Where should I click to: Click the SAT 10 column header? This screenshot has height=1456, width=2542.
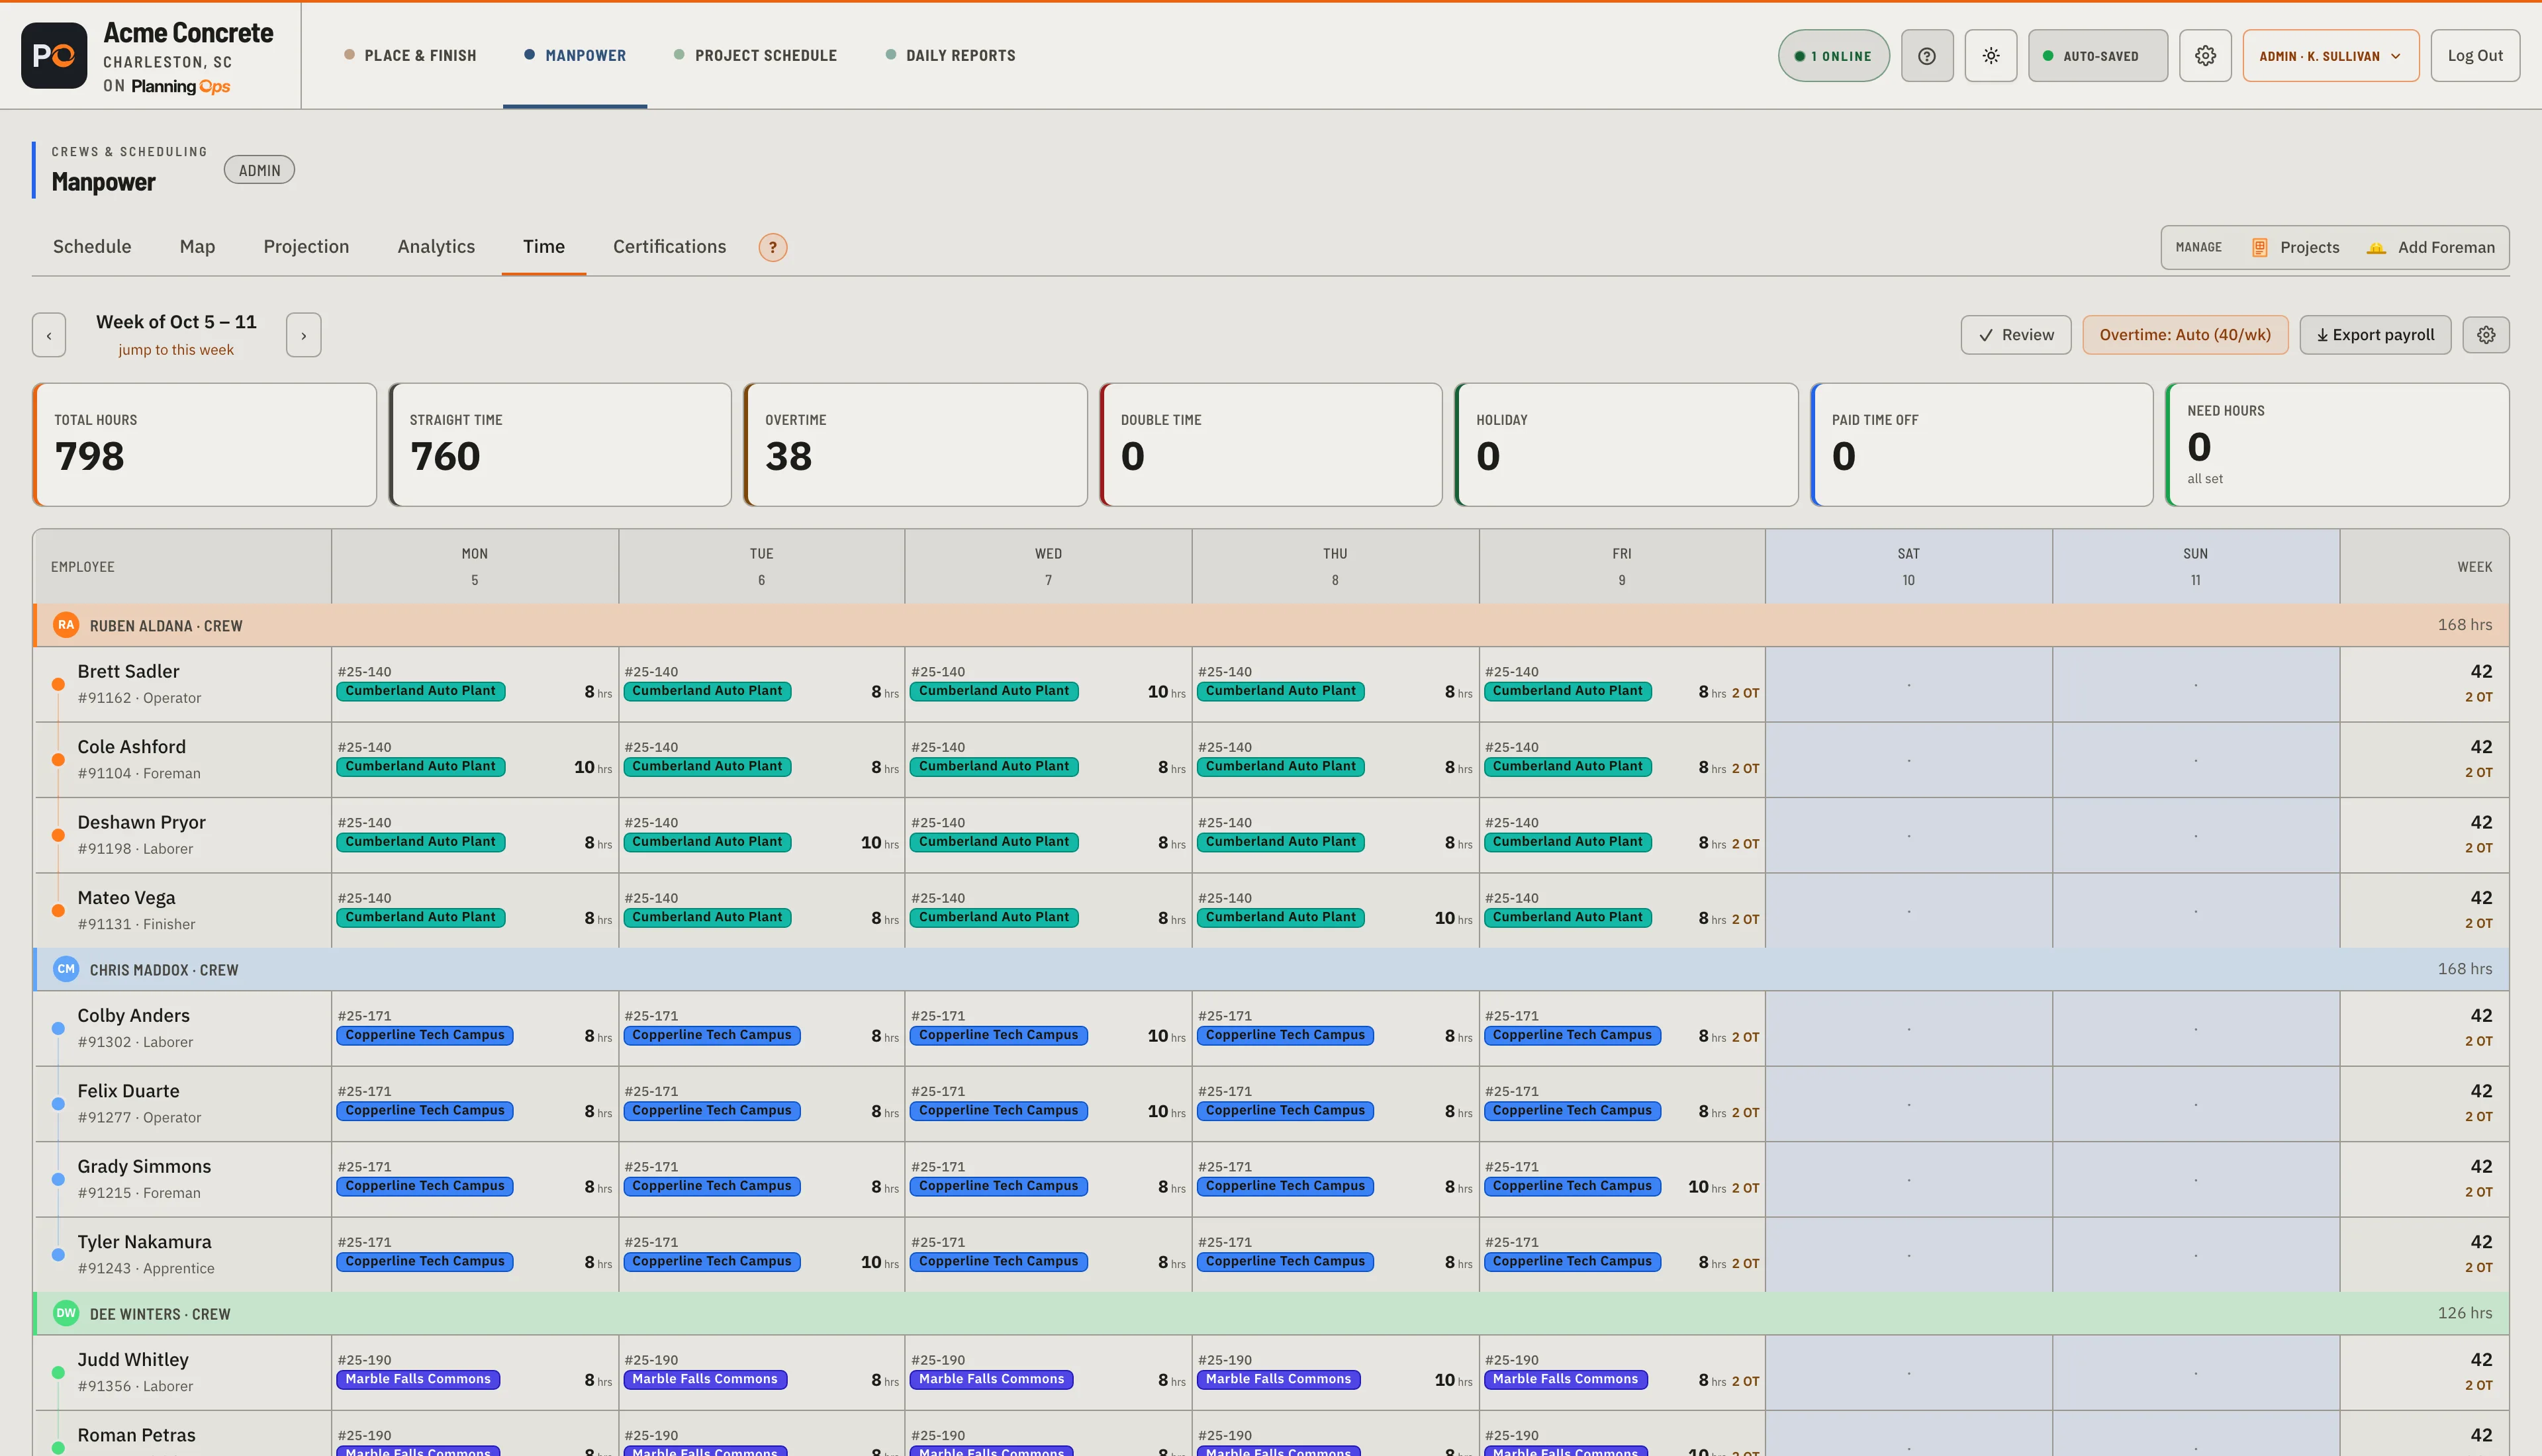pyautogui.click(x=1908, y=567)
